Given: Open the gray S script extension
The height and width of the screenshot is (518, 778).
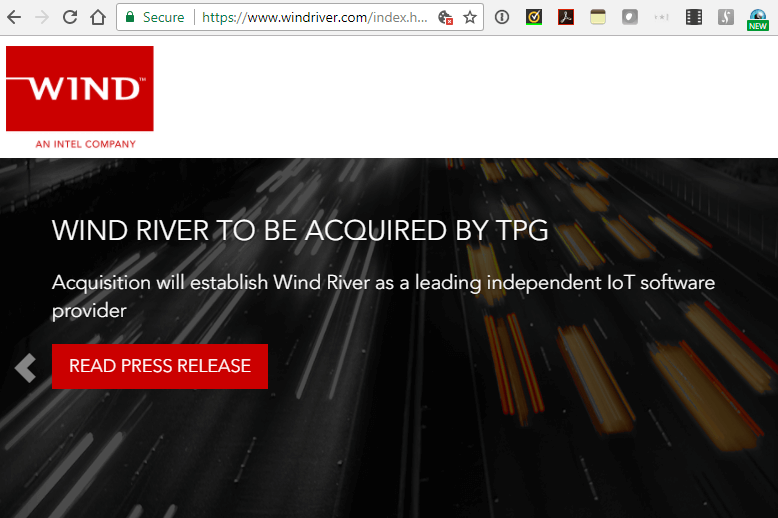Looking at the screenshot, I should 726,17.
